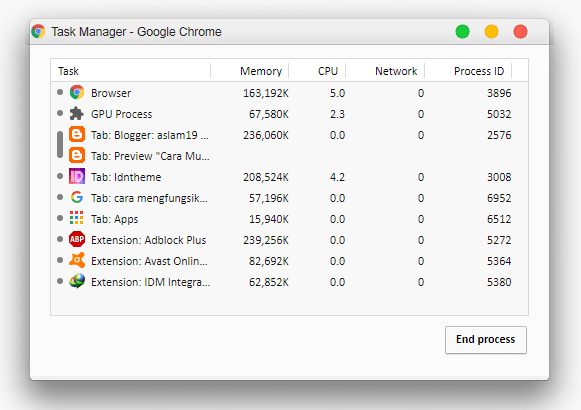
Task: Click the 2.3 CPU value
Action: click(x=337, y=114)
